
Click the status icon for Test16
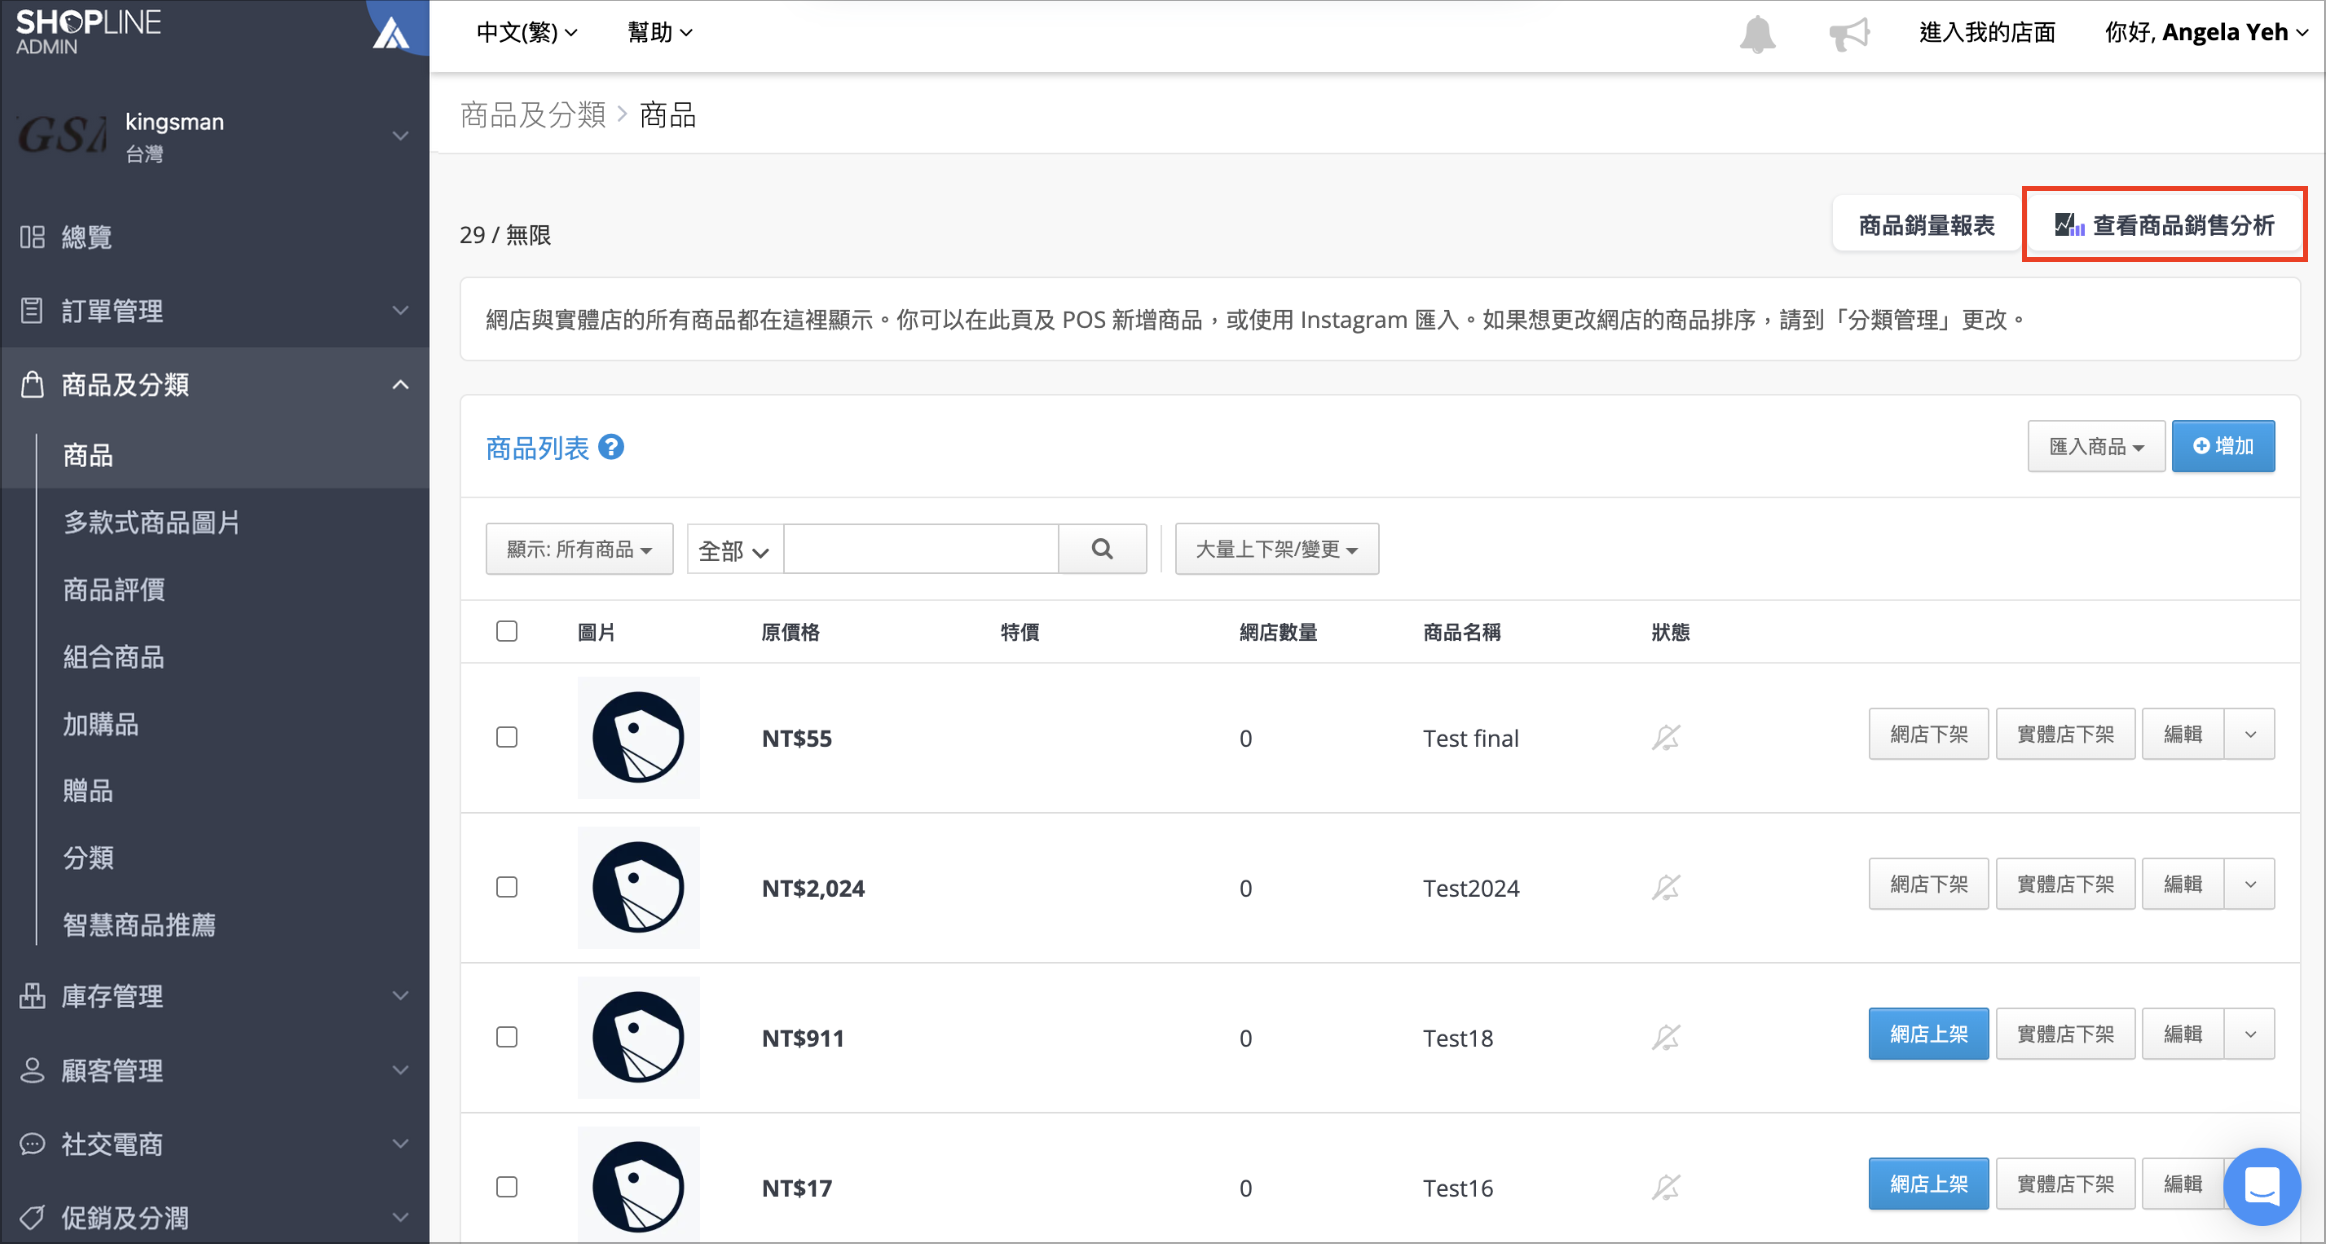point(1666,1188)
